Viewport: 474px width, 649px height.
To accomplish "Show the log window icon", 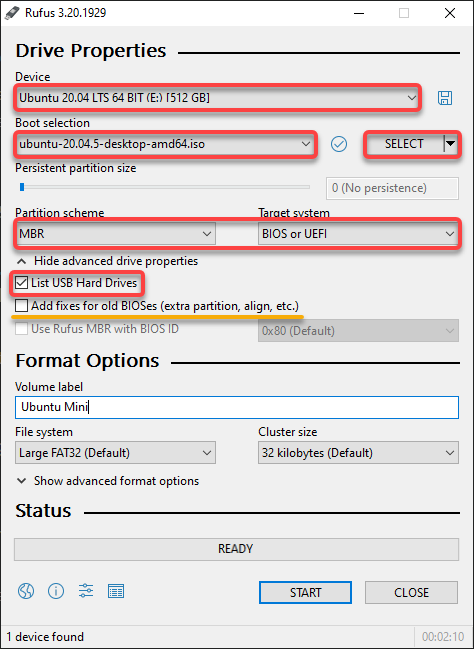I will click(x=116, y=591).
